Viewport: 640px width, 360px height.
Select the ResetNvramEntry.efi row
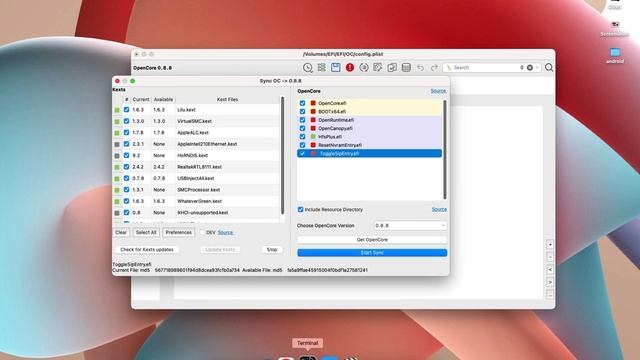369,145
